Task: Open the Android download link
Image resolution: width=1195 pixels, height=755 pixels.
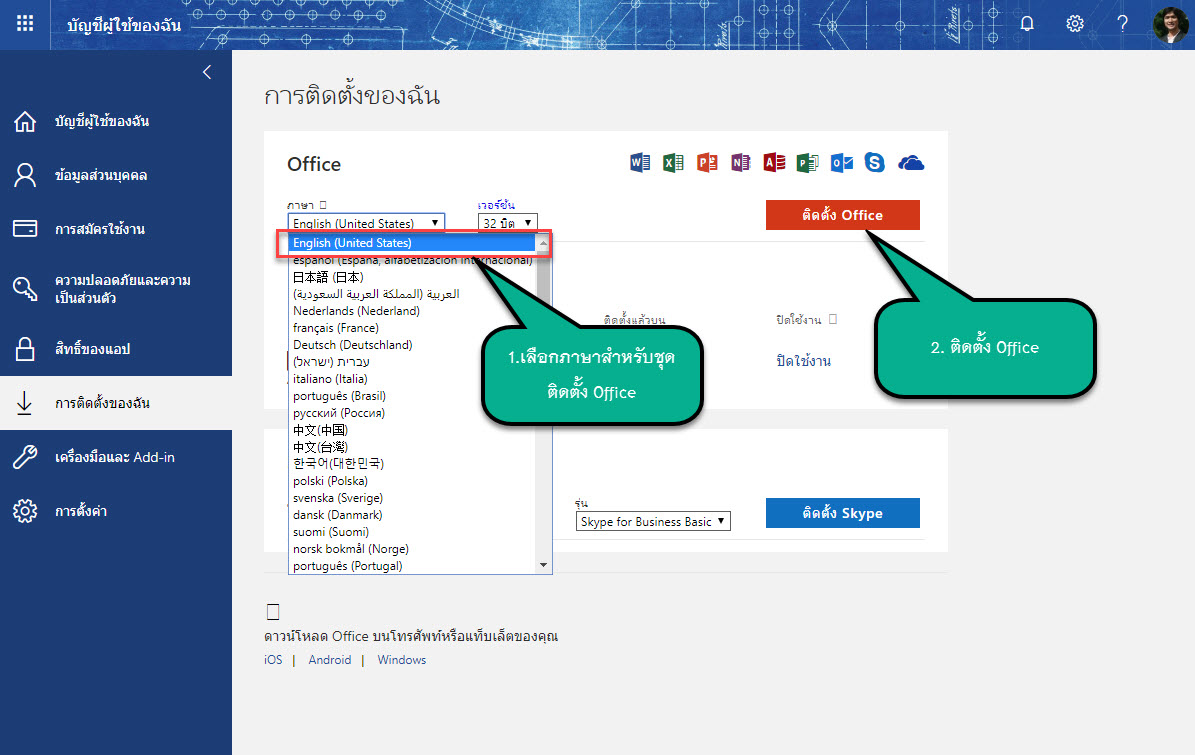Action: click(x=329, y=660)
